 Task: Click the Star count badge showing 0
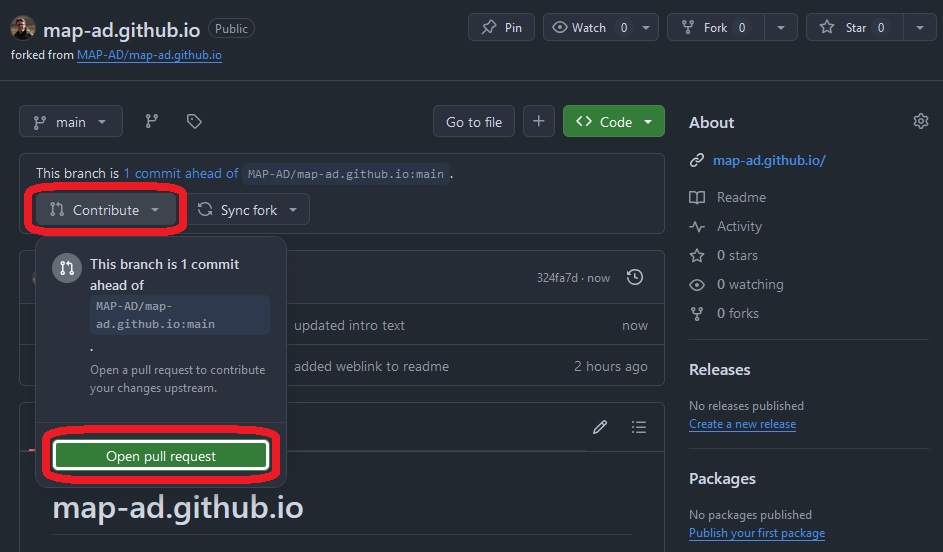coord(881,28)
